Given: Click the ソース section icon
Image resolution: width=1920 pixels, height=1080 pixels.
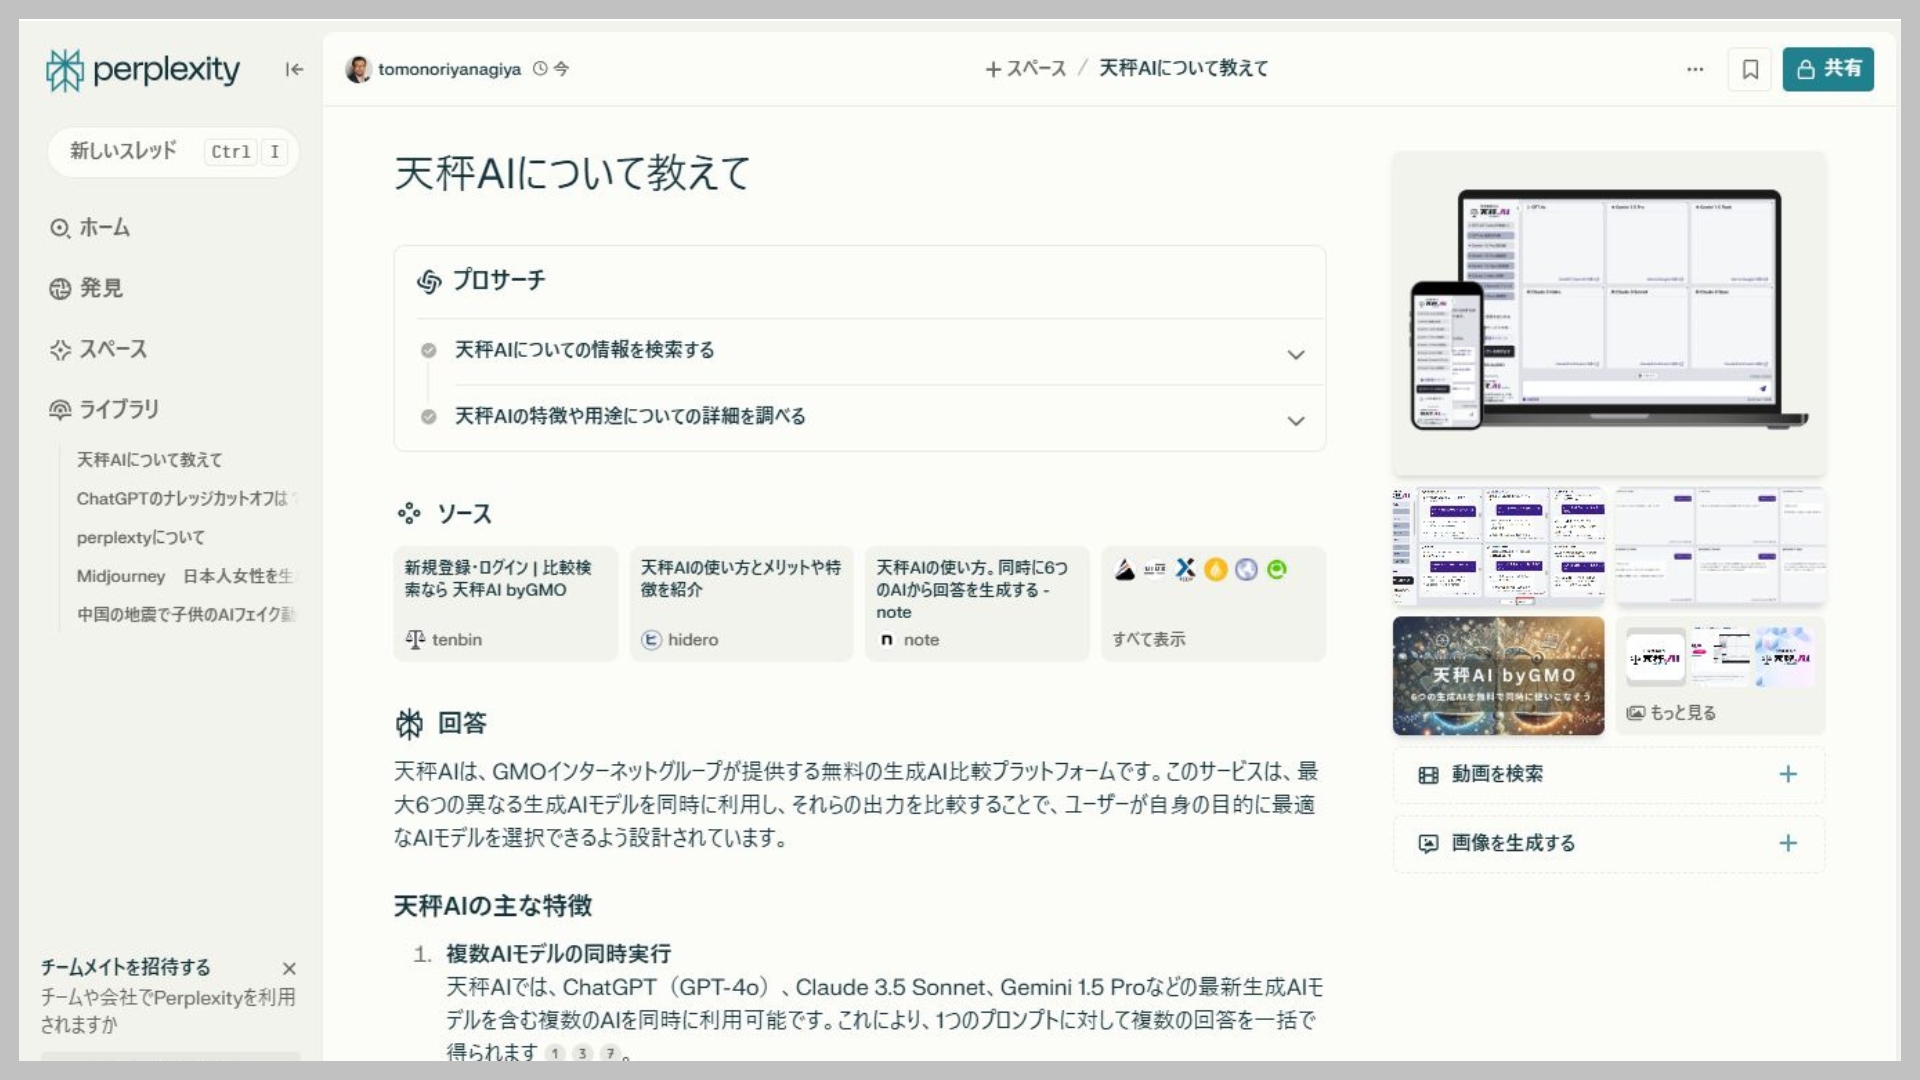Looking at the screenshot, I should pos(408,513).
